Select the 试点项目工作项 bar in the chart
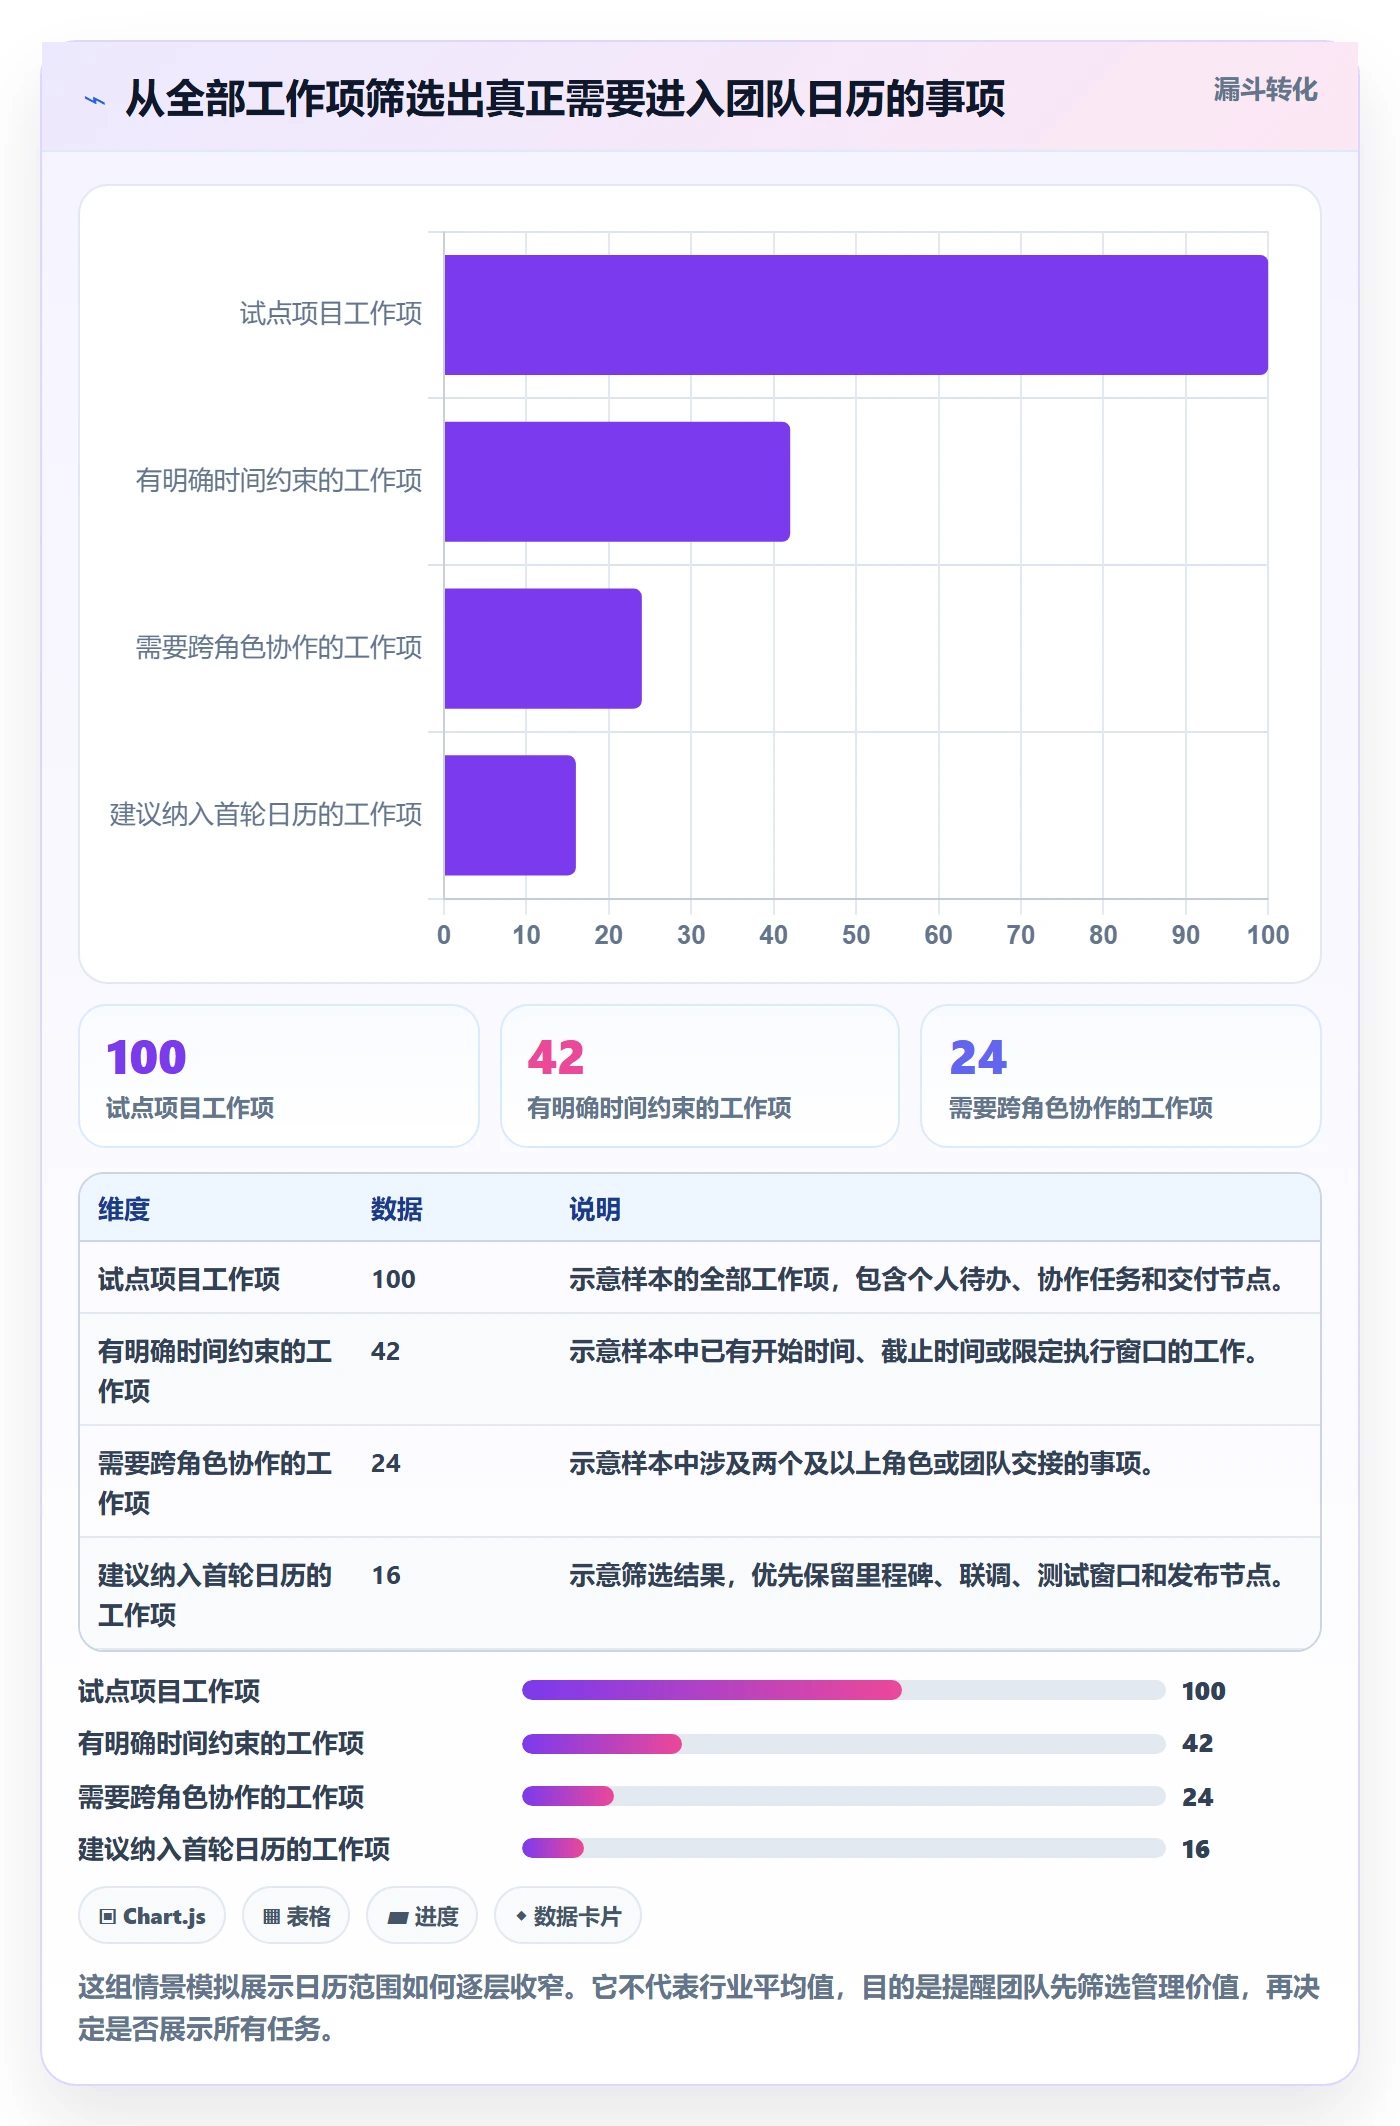This screenshot has height=2126, width=1400. tap(856, 315)
